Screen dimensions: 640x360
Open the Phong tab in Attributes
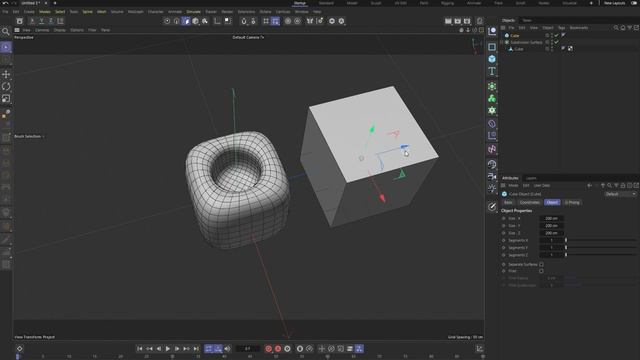click(572, 202)
